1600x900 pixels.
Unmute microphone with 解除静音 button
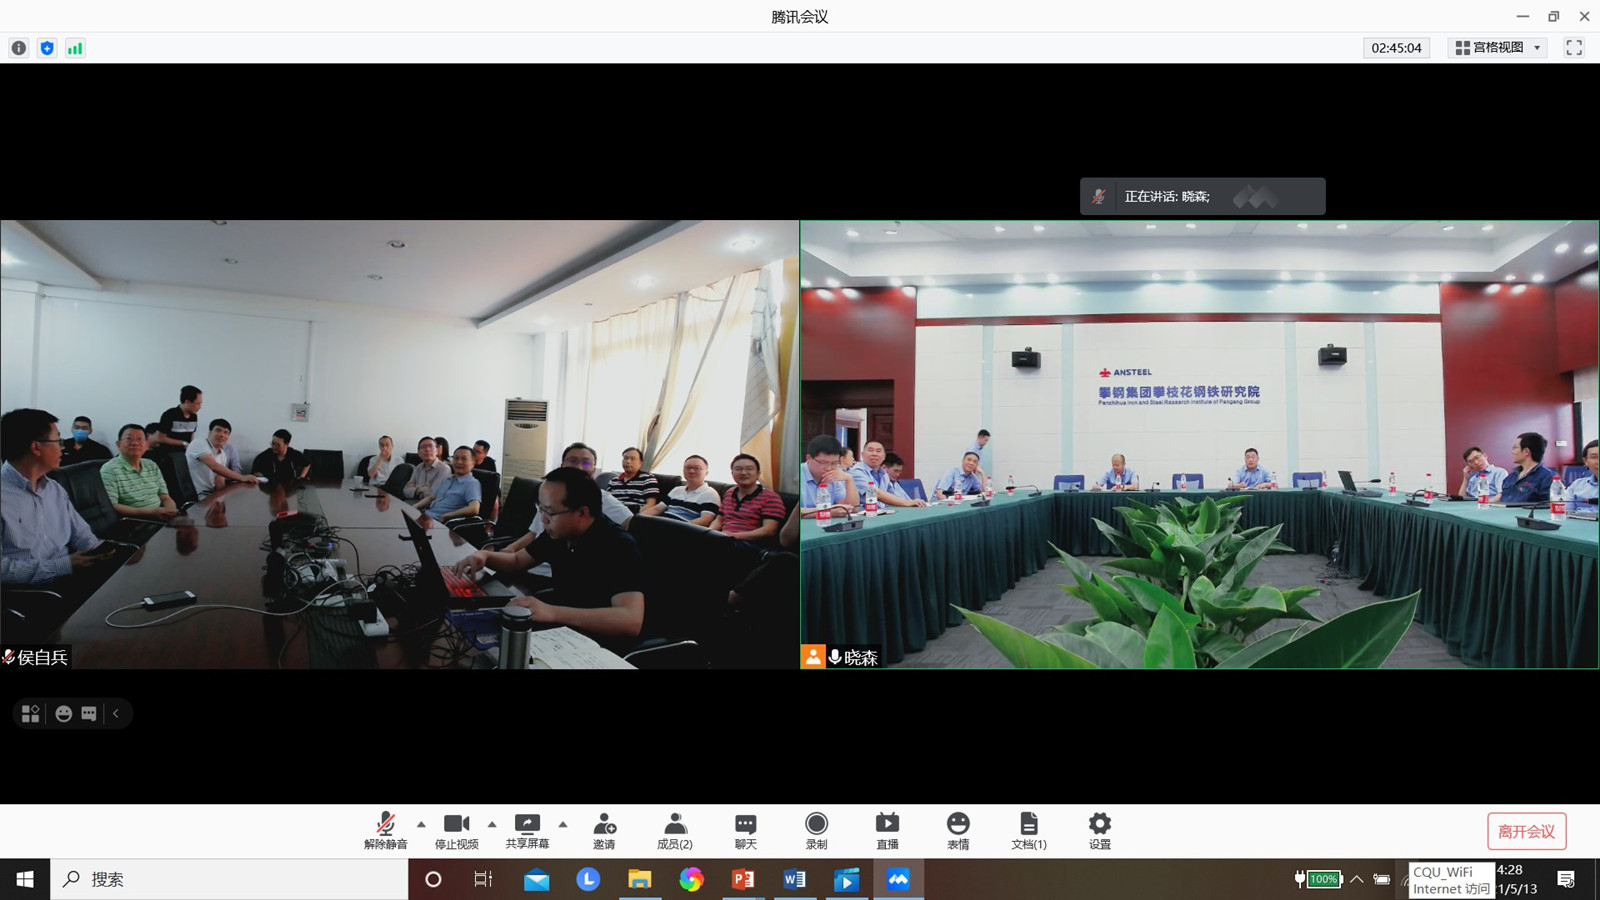click(385, 830)
